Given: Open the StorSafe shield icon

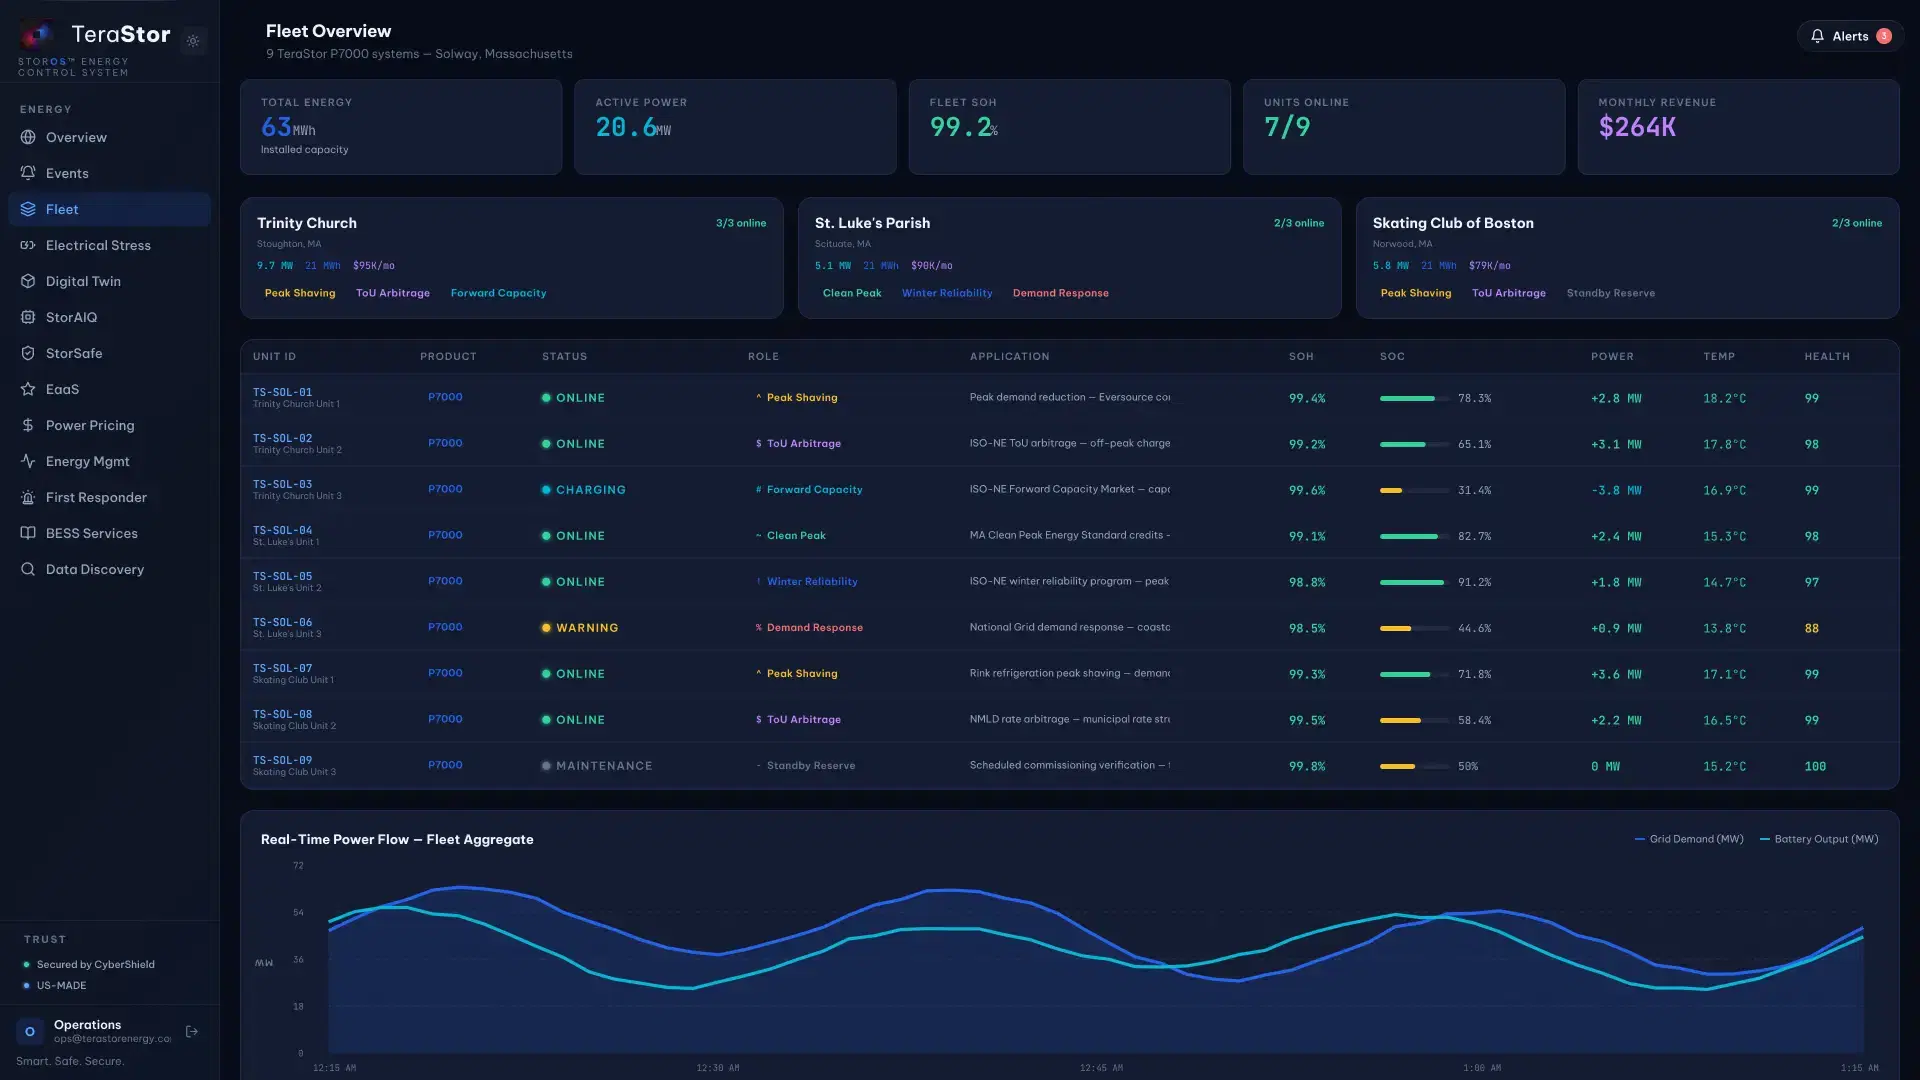Looking at the screenshot, I should [x=28, y=353].
